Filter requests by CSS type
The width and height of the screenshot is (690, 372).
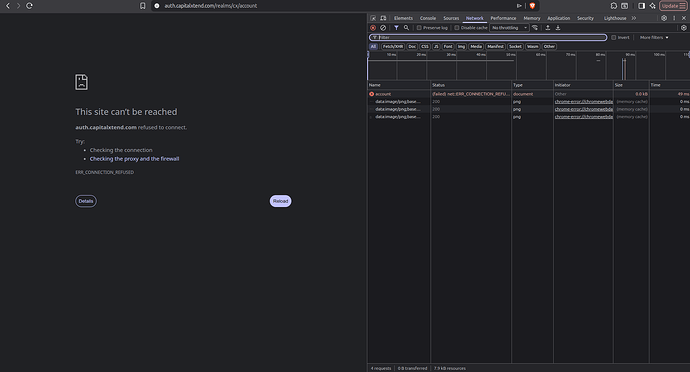point(425,46)
